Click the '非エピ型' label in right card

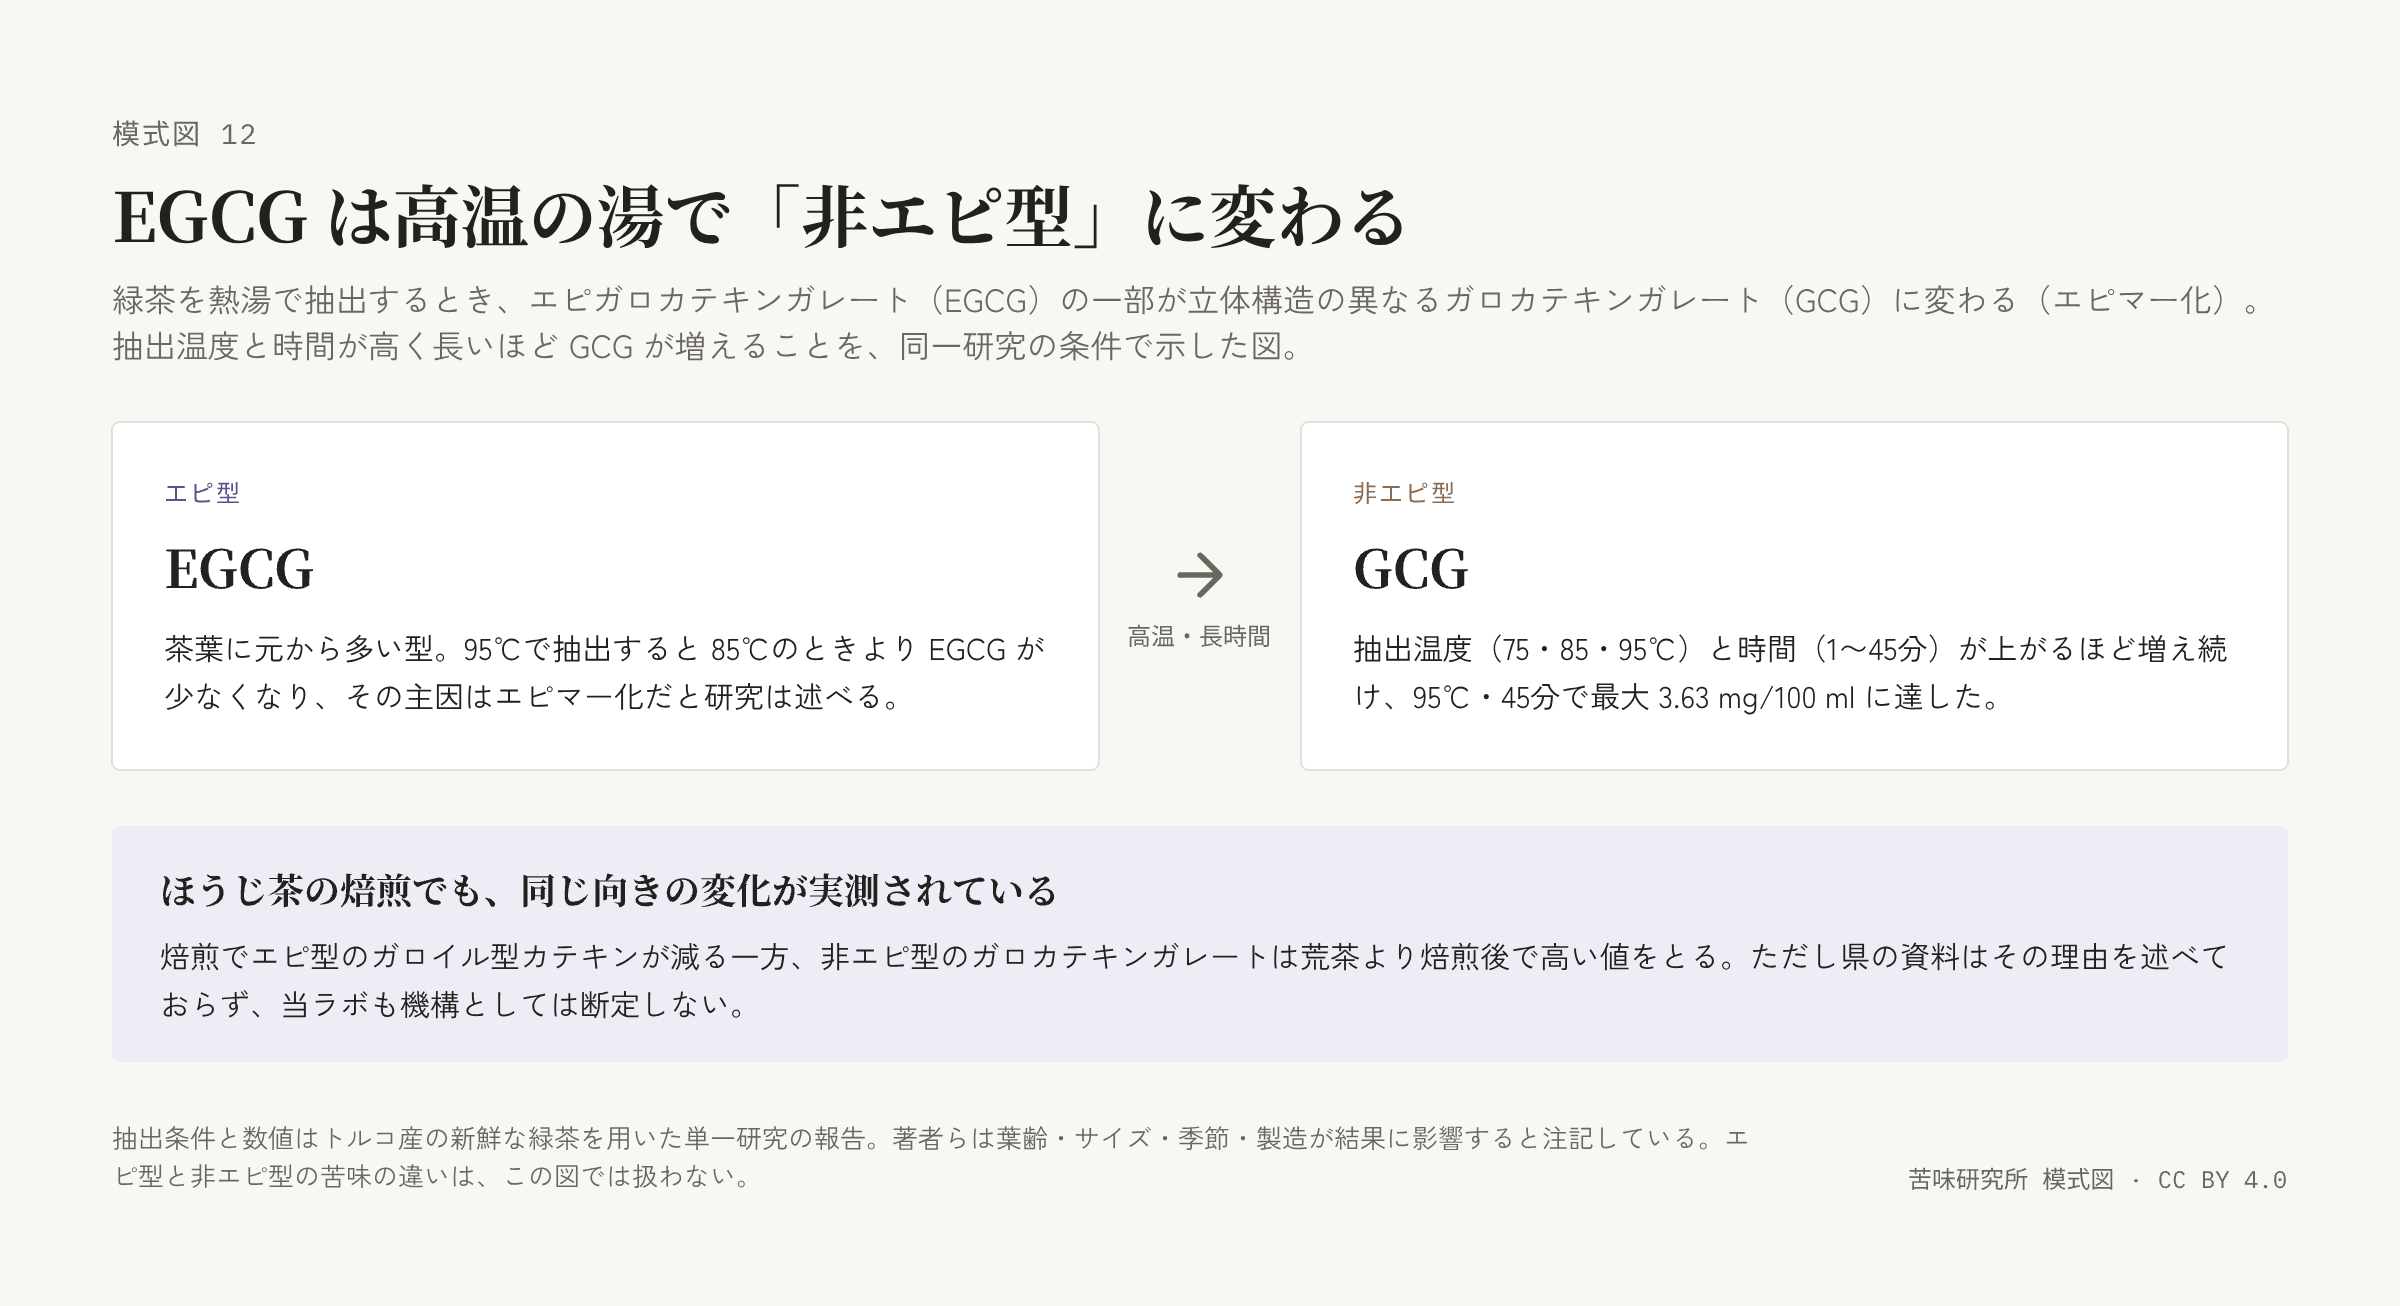pos(1404,493)
